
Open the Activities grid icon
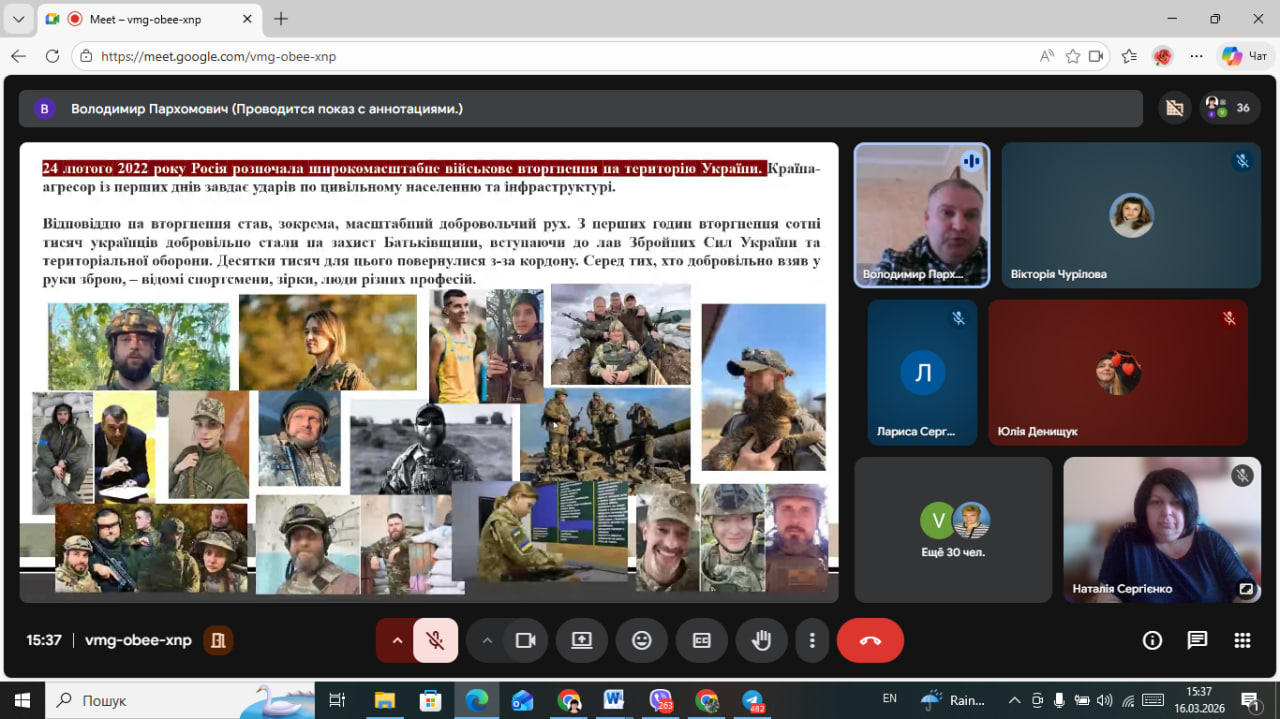tap(1242, 641)
